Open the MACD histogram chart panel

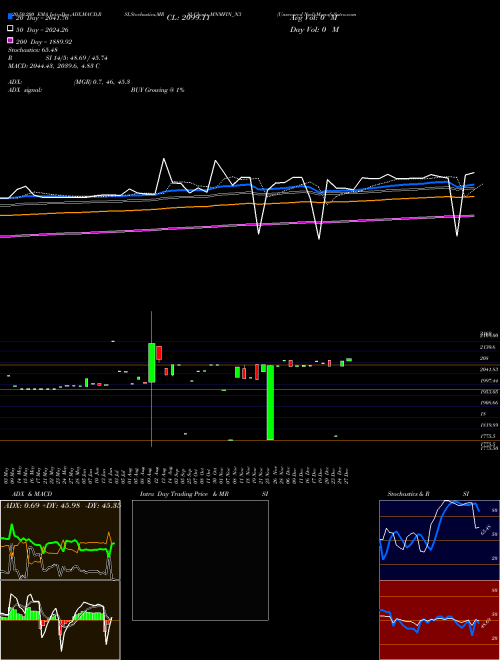(x=60, y=620)
